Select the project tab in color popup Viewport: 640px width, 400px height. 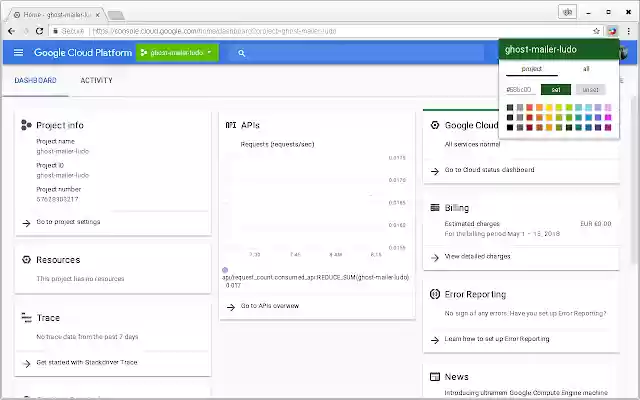pos(531,69)
